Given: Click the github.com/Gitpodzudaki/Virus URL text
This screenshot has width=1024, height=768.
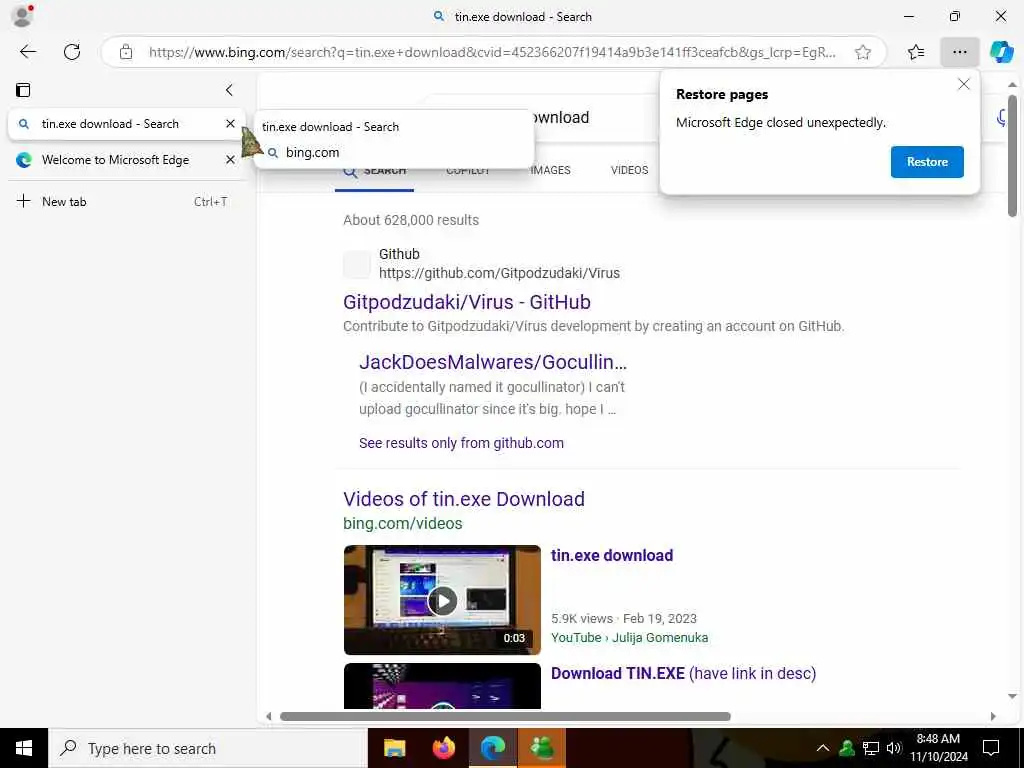Looking at the screenshot, I should click(499, 273).
